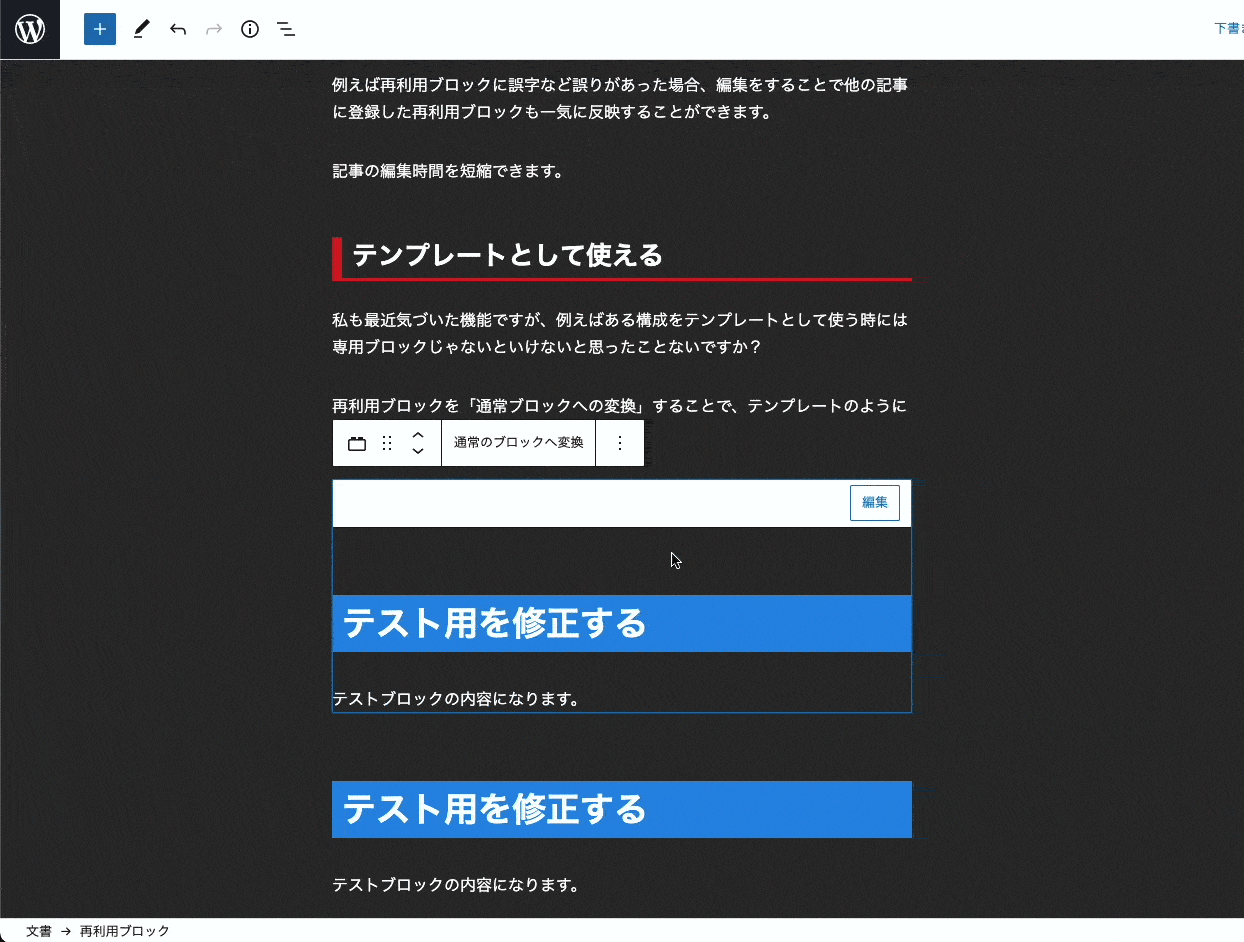This screenshot has height=942, width=1244.
Task: Click the reusable block type icon
Action: (x=357, y=443)
